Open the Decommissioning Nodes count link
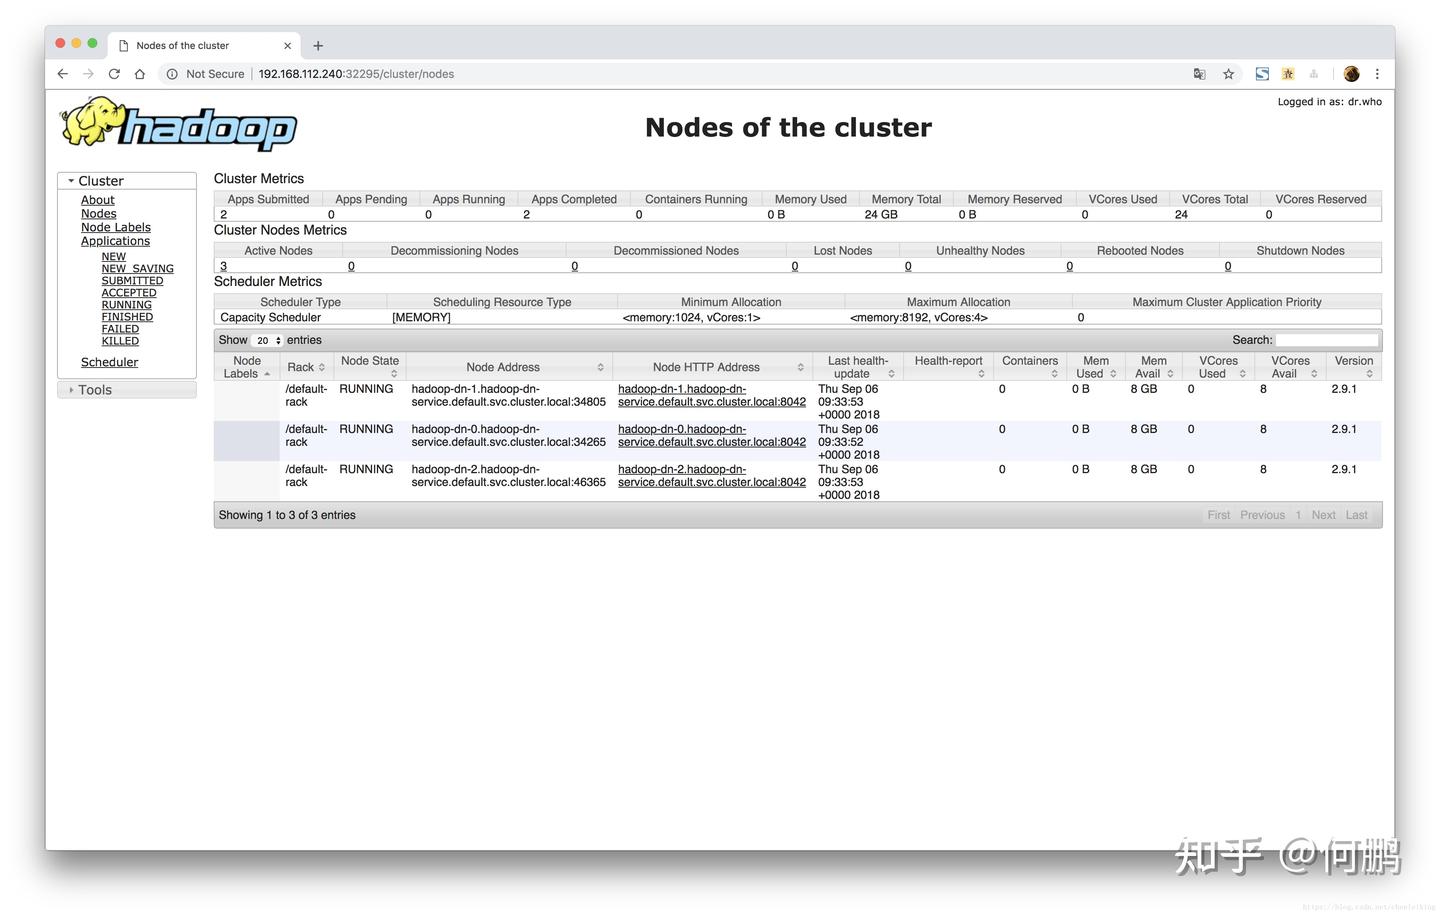Image resolution: width=1440 pixels, height=915 pixels. pyautogui.click(x=351, y=266)
